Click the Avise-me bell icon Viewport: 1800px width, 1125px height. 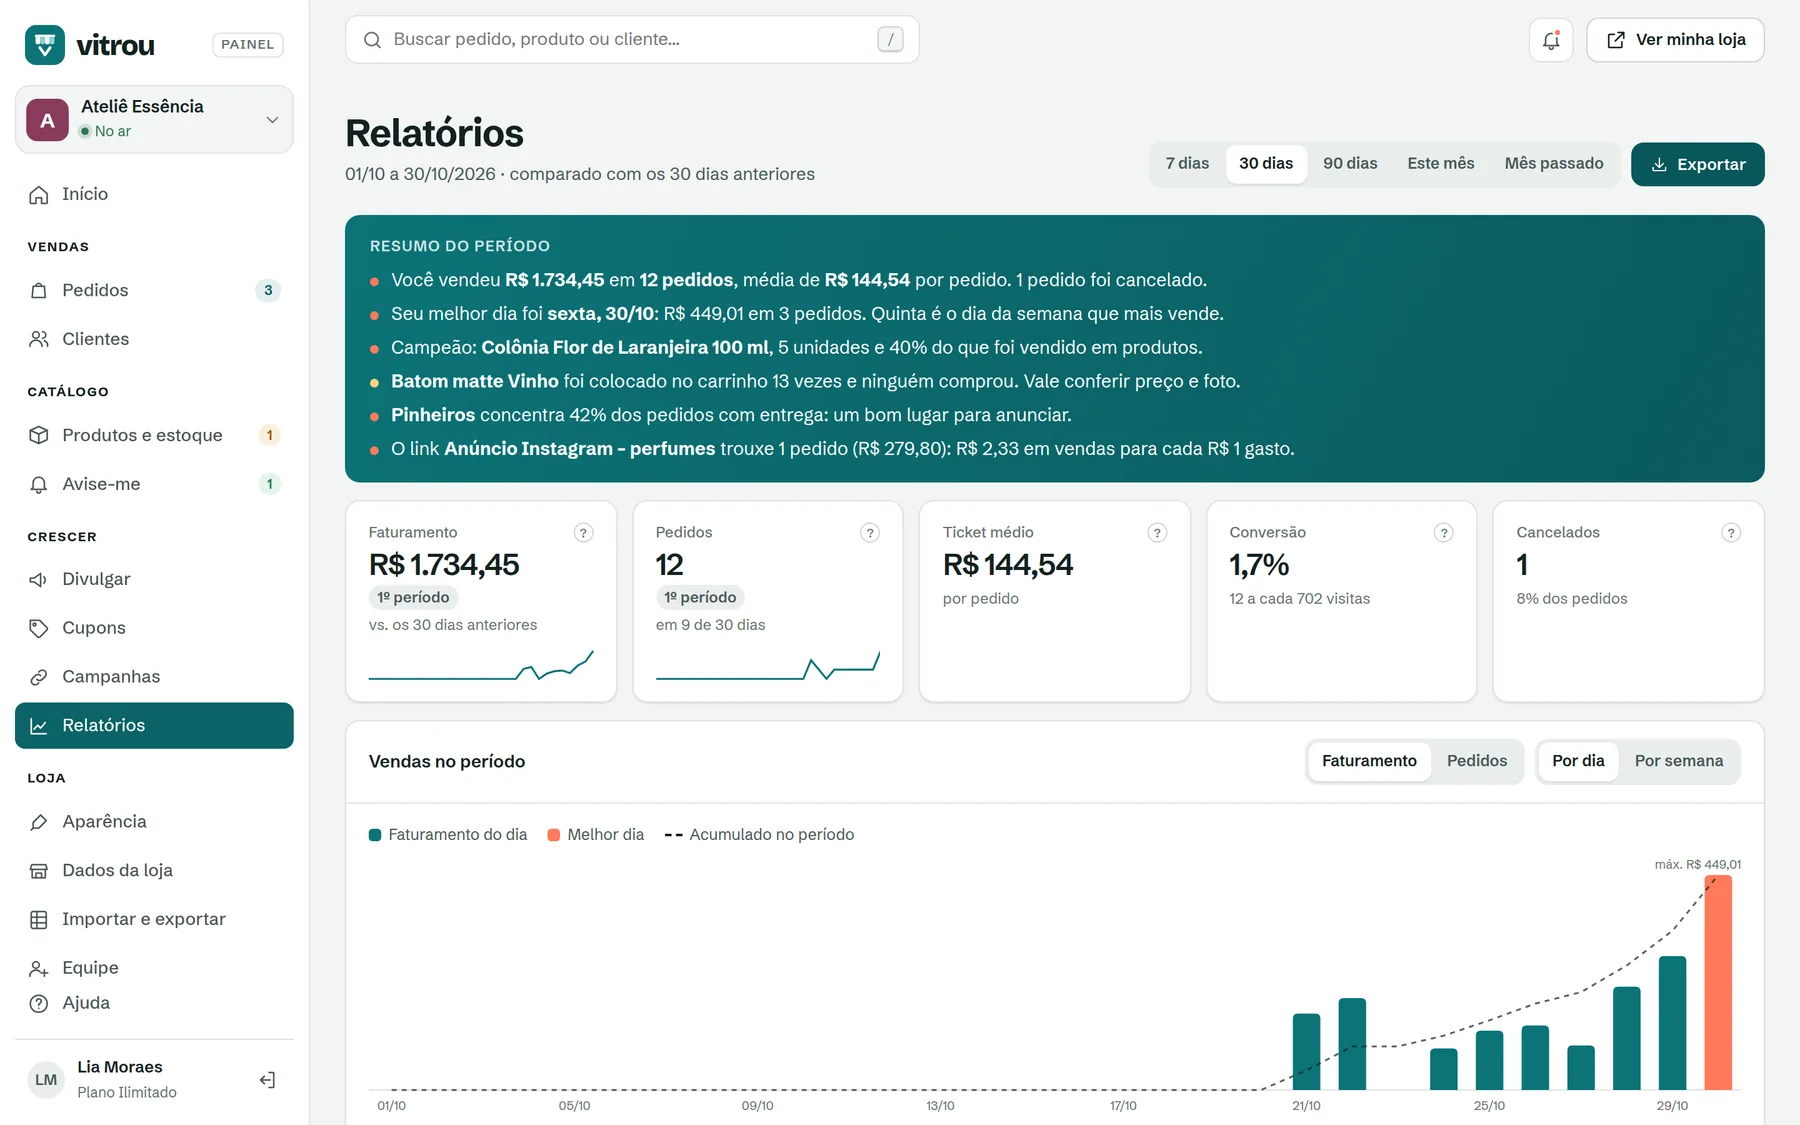39,484
